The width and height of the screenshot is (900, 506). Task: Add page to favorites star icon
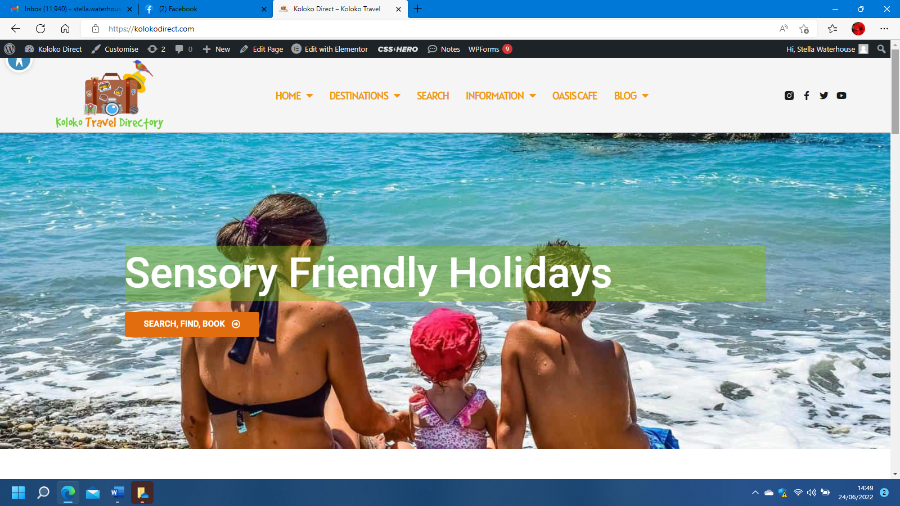tap(804, 29)
